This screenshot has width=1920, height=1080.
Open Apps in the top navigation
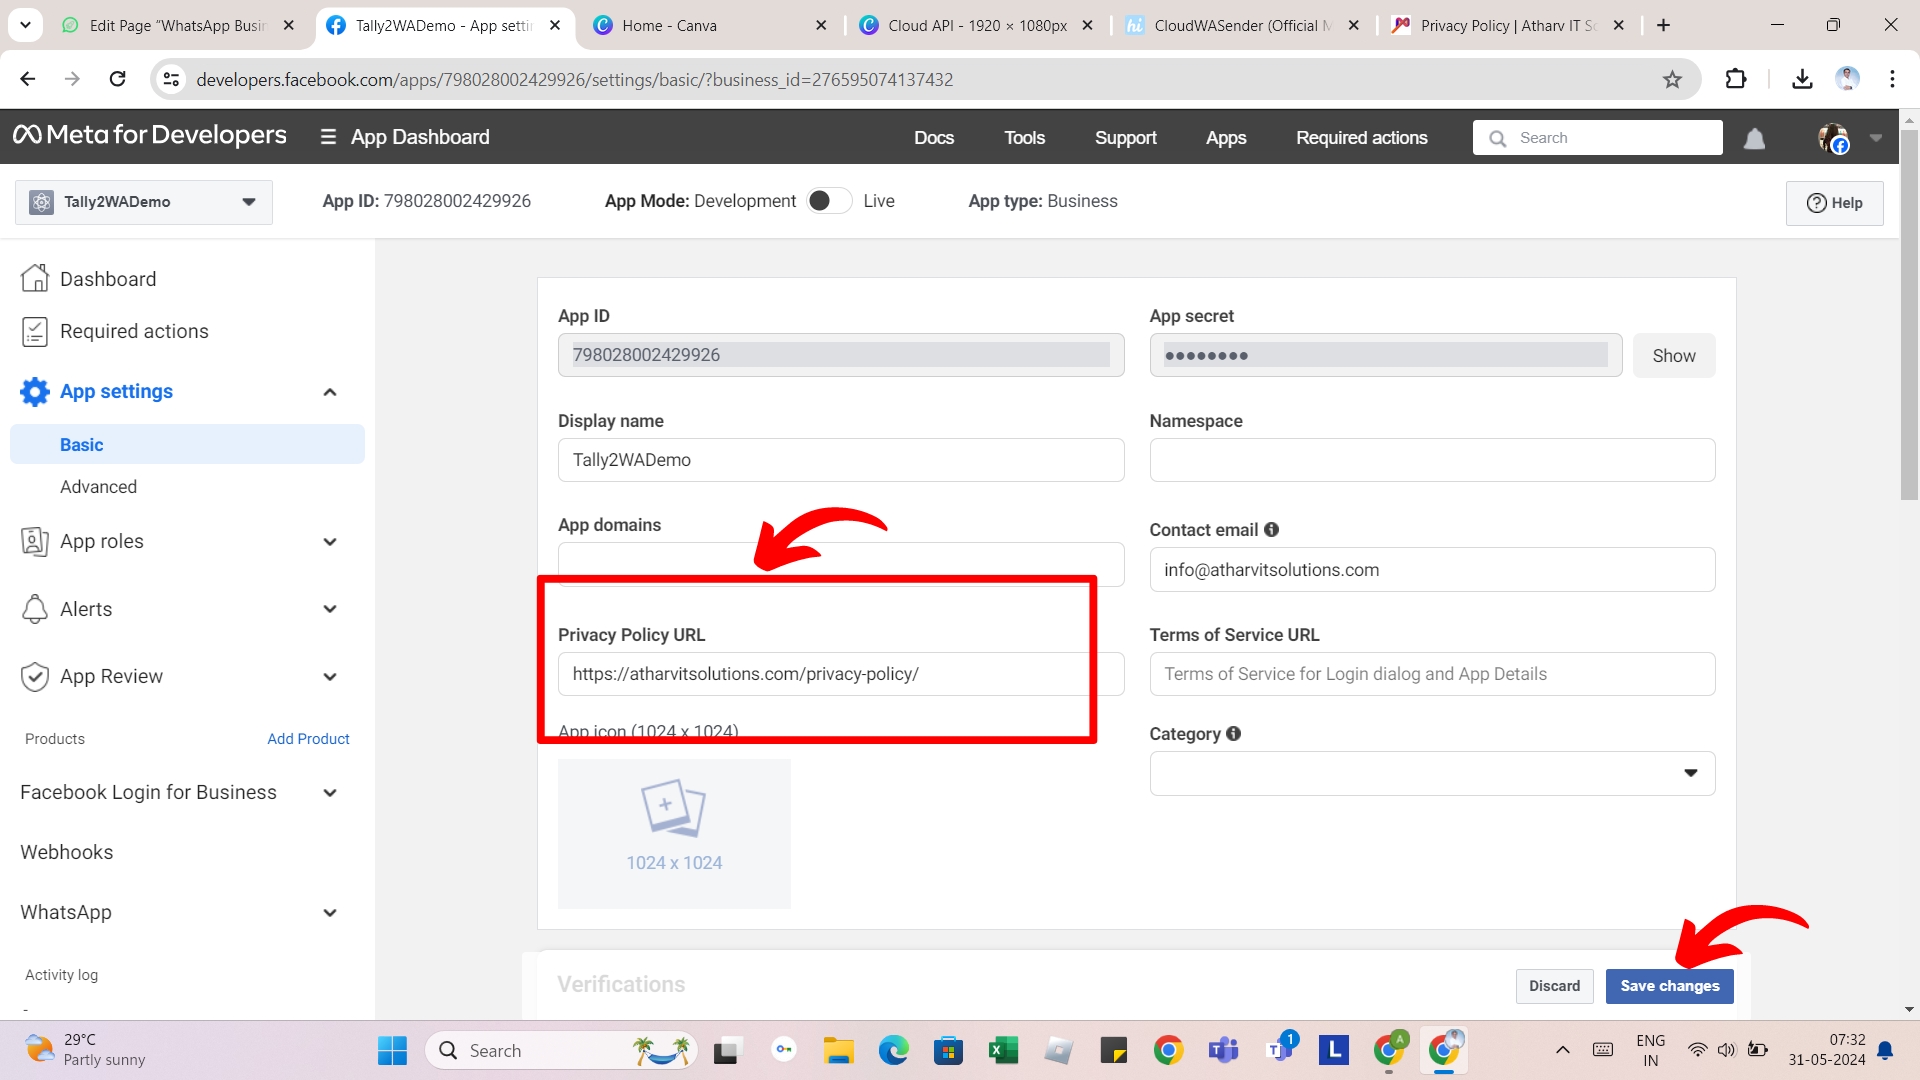[1226, 138]
